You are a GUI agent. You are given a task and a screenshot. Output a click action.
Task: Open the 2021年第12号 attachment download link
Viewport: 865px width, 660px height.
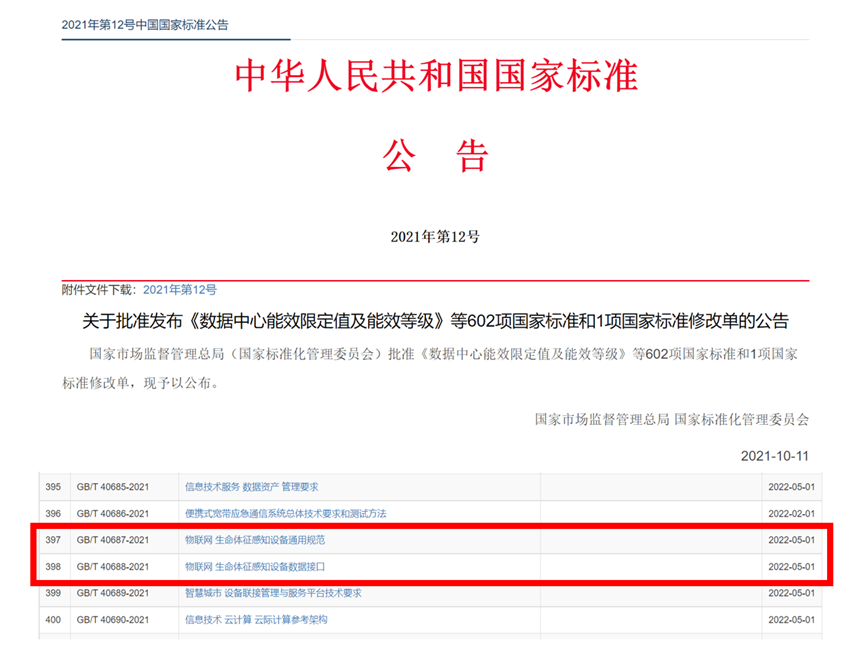click(x=180, y=289)
